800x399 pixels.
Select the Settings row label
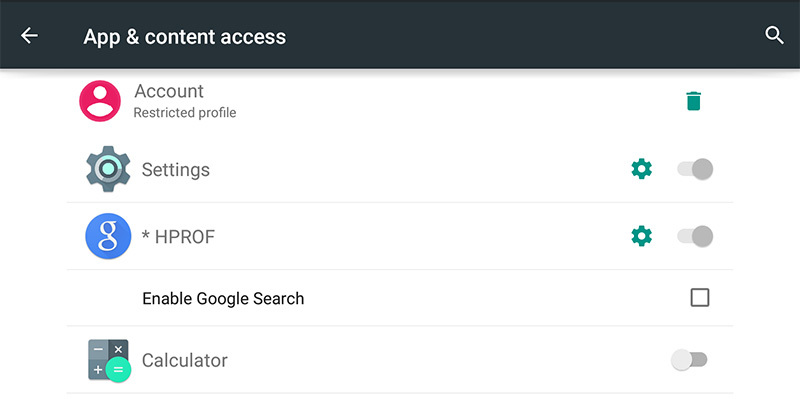point(176,169)
